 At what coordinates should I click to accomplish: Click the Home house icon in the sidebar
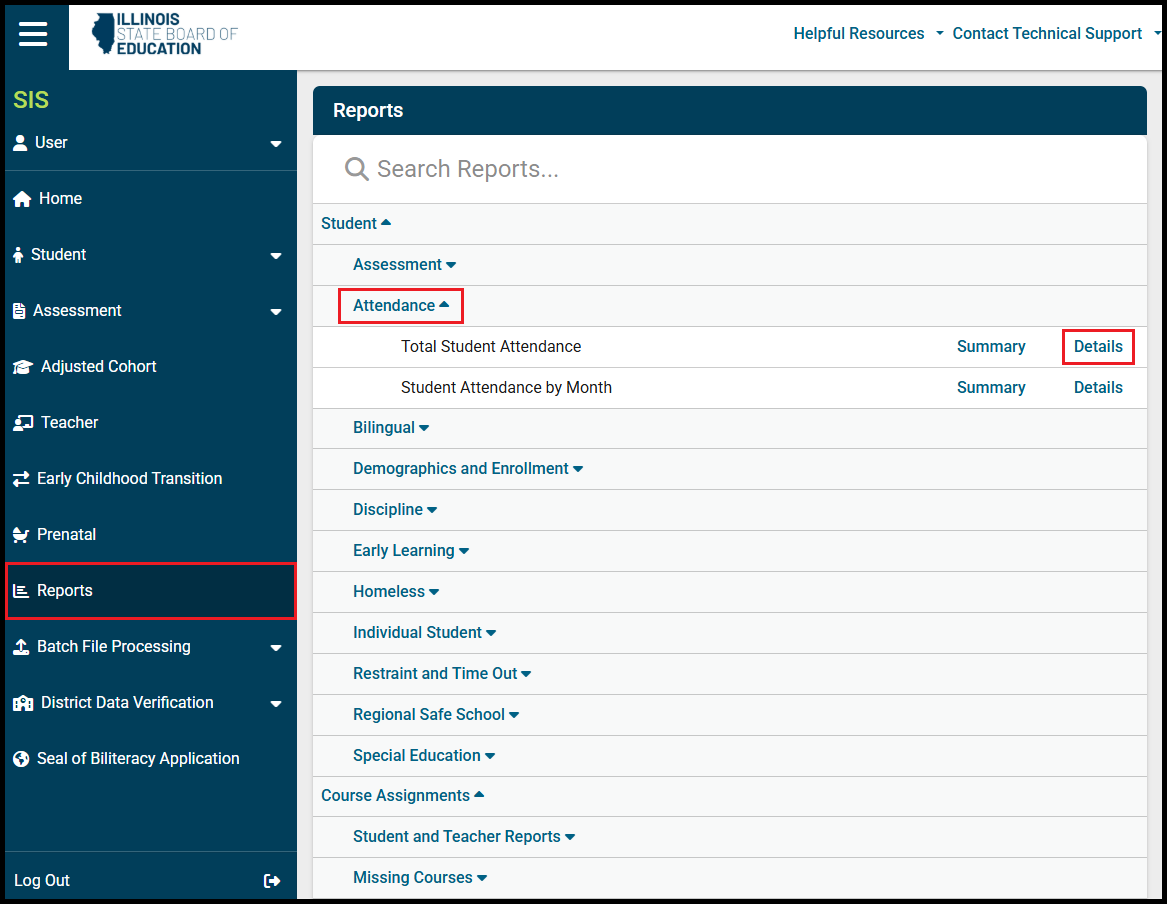coord(22,199)
